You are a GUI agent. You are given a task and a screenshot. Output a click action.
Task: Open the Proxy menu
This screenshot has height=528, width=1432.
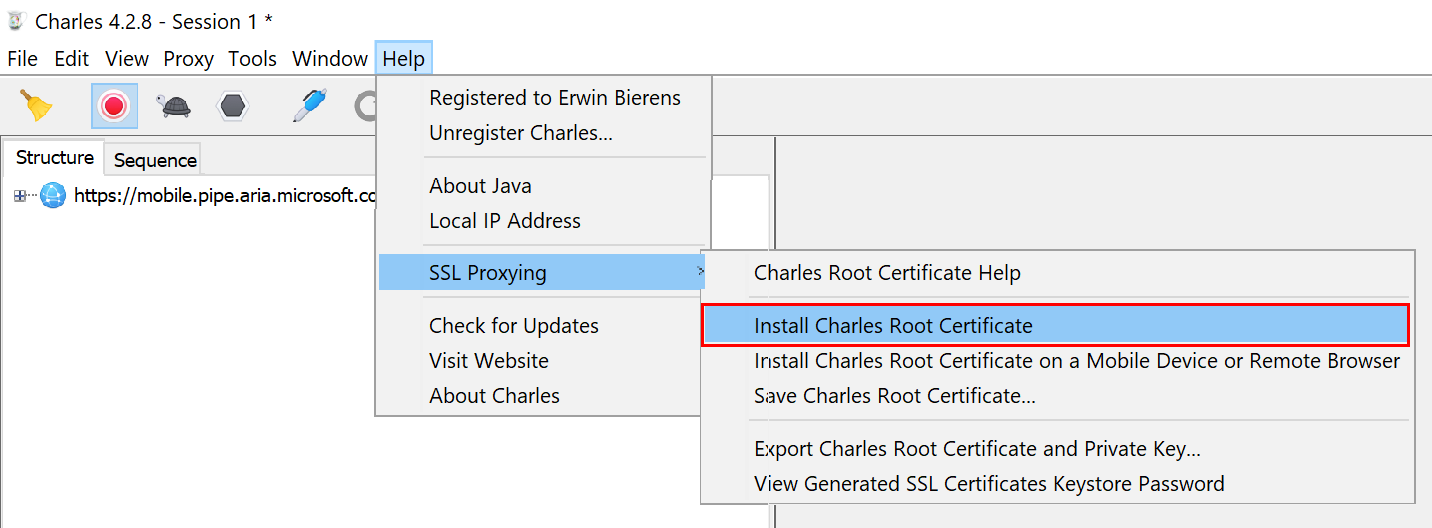click(x=188, y=59)
